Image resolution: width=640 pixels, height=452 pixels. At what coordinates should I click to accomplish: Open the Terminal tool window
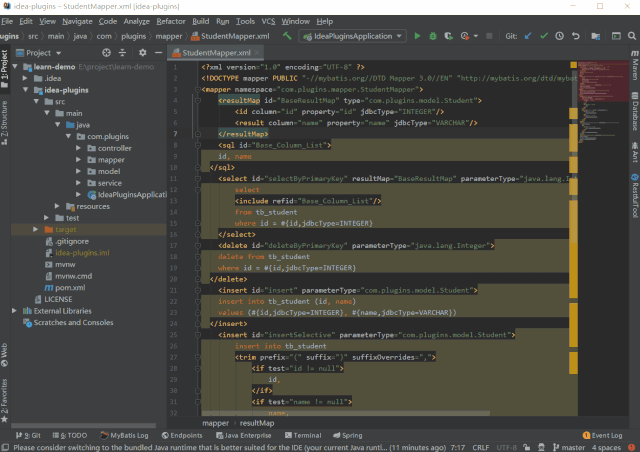tap(302, 436)
